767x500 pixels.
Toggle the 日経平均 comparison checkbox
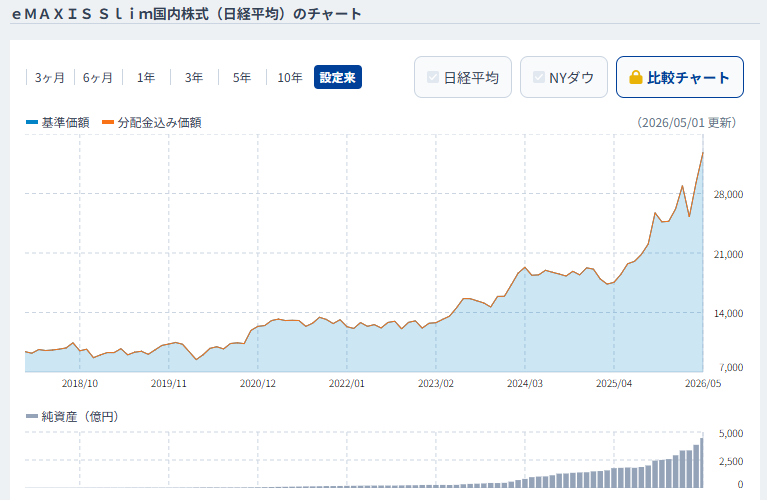pyautogui.click(x=432, y=77)
